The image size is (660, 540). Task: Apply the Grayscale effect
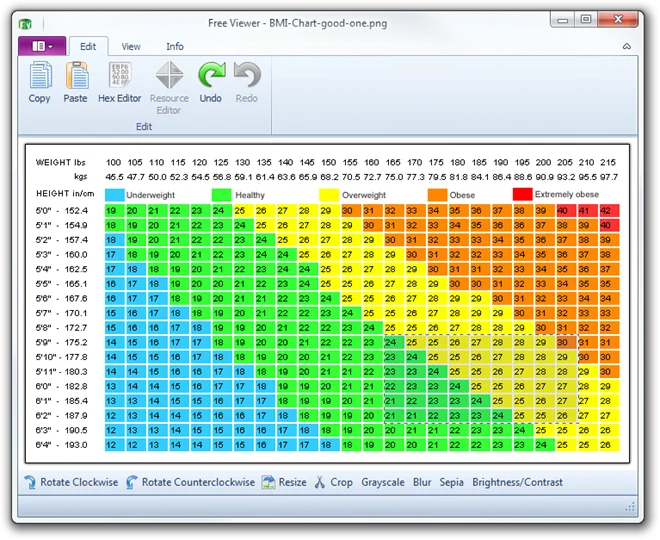pos(383,482)
